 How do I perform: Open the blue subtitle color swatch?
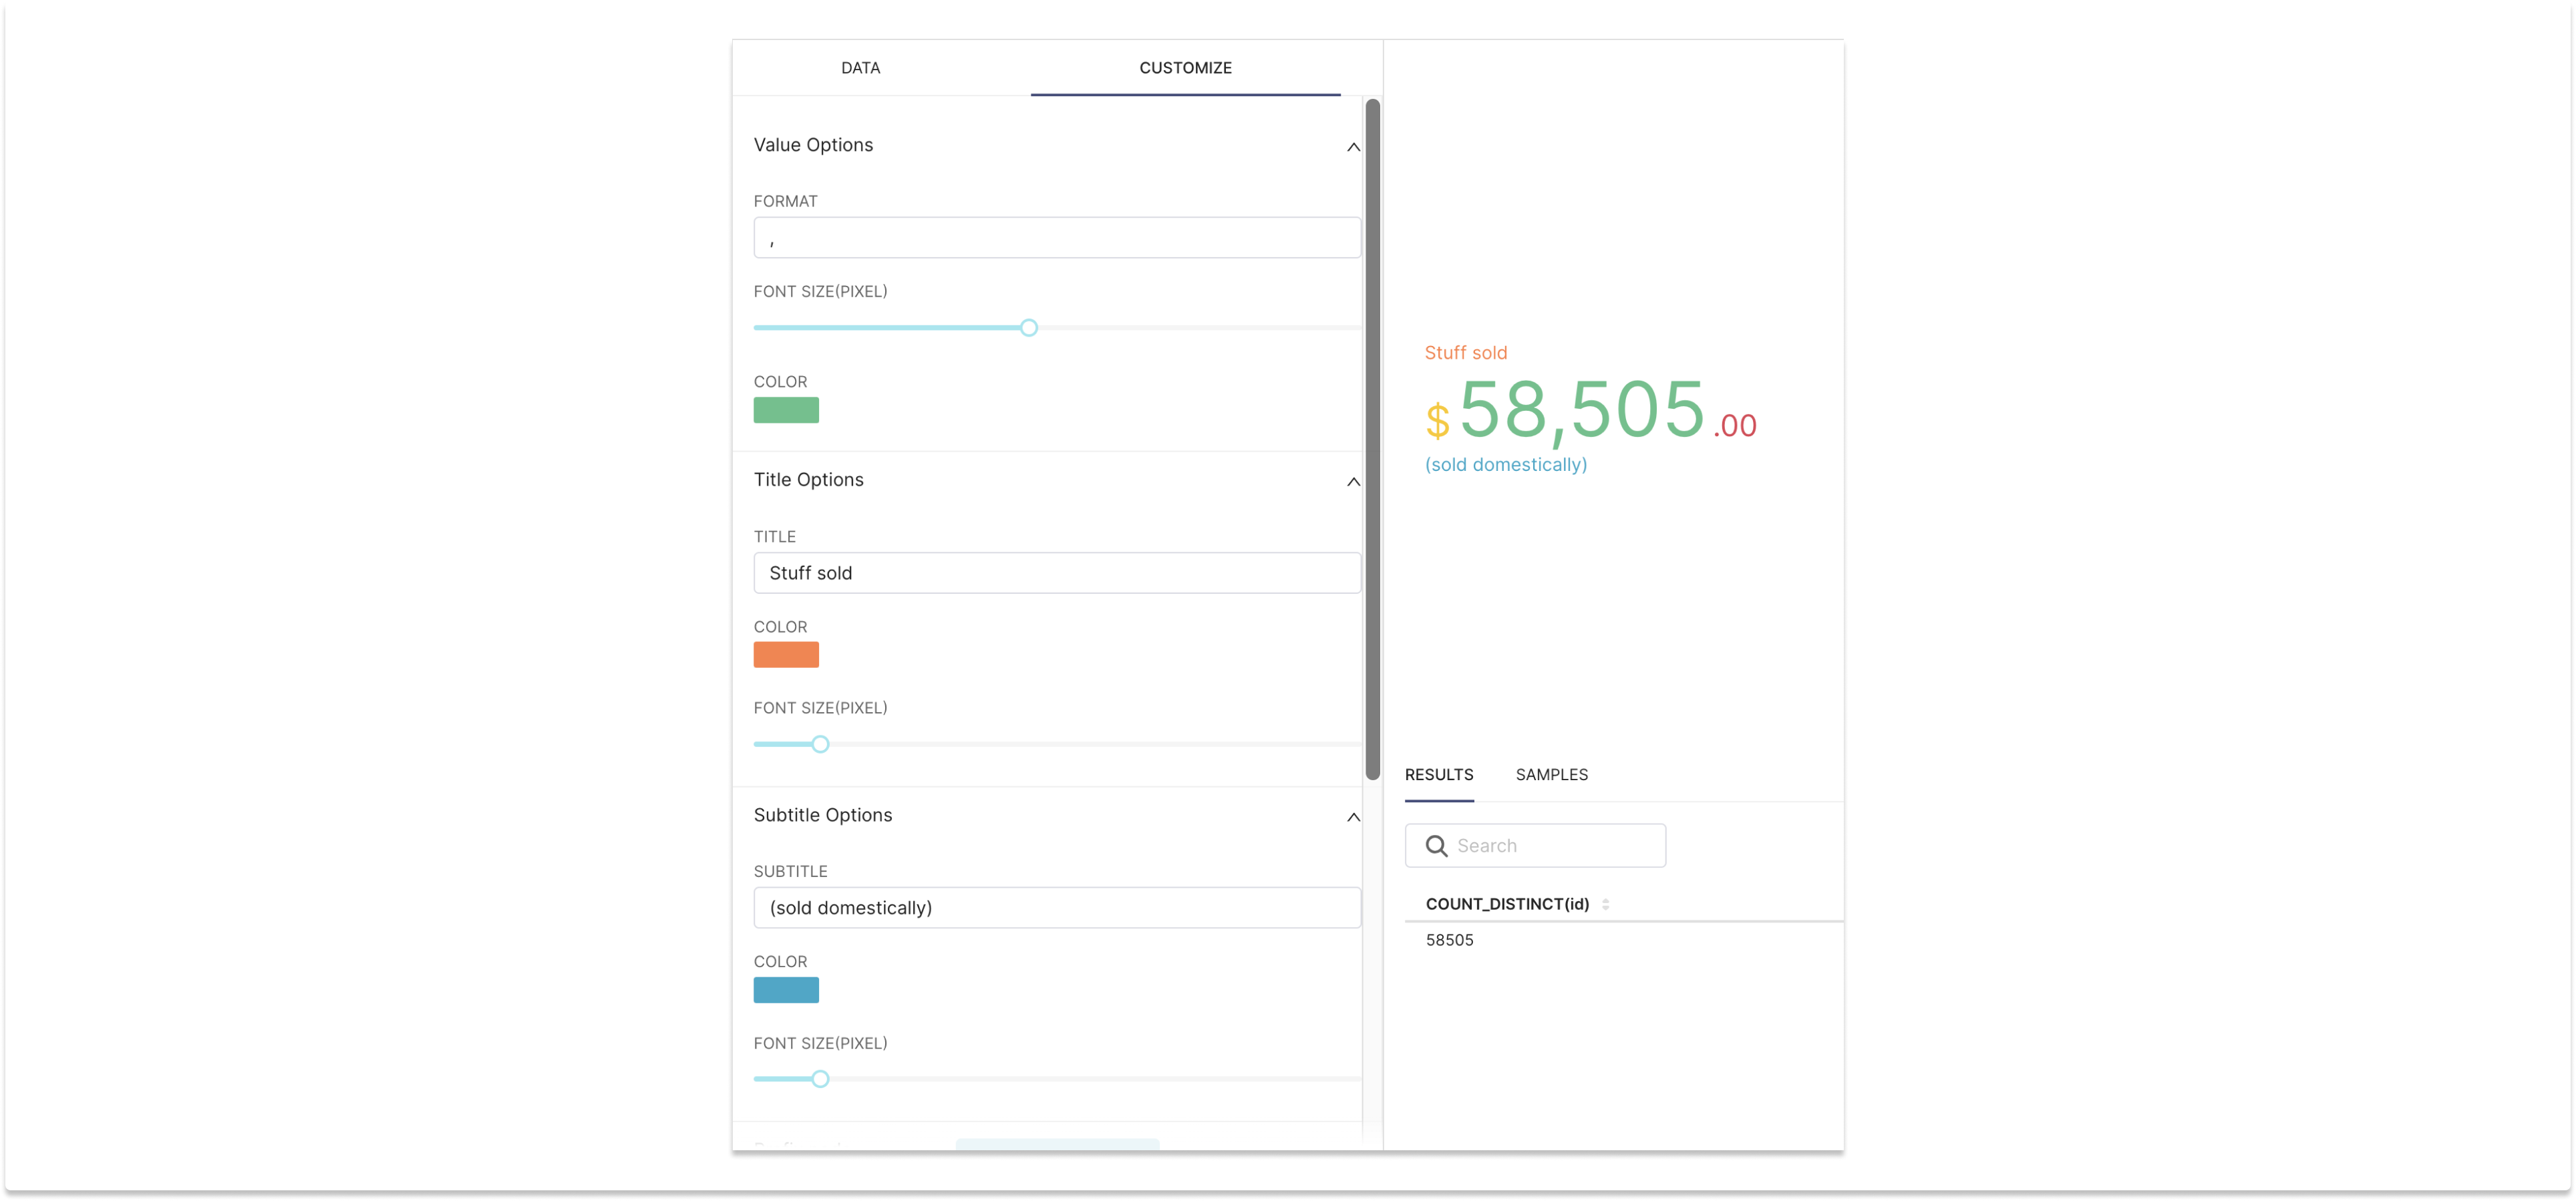pos(786,990)
